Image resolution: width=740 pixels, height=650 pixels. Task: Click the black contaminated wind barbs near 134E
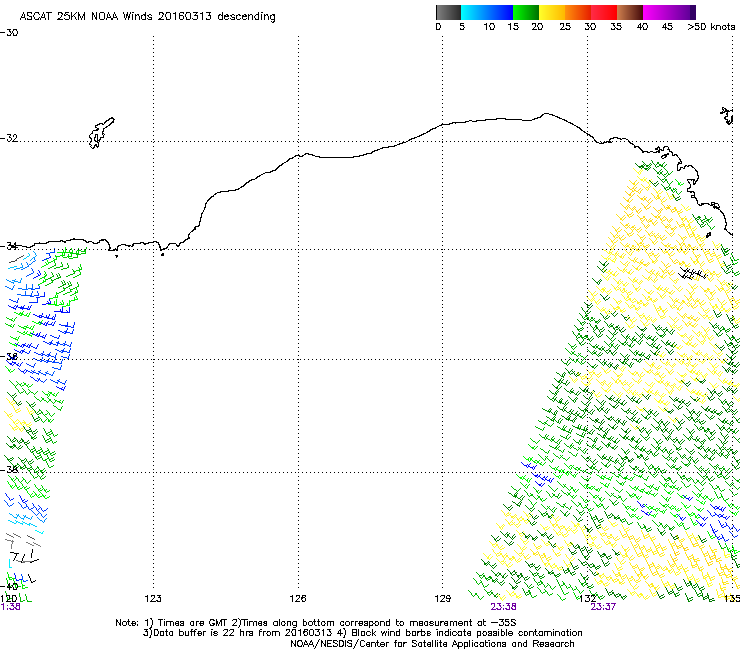point(692,273)
